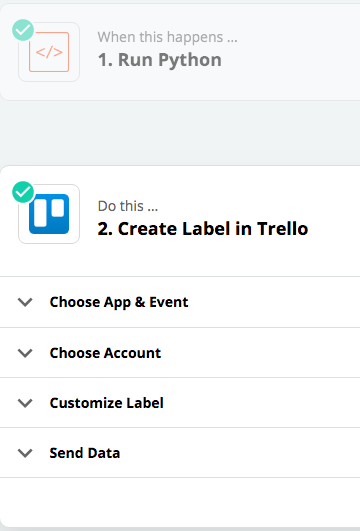Click the code brackets icon for Run Python
This screenshot has width=360, height=531.
click(x=49, y=52)
